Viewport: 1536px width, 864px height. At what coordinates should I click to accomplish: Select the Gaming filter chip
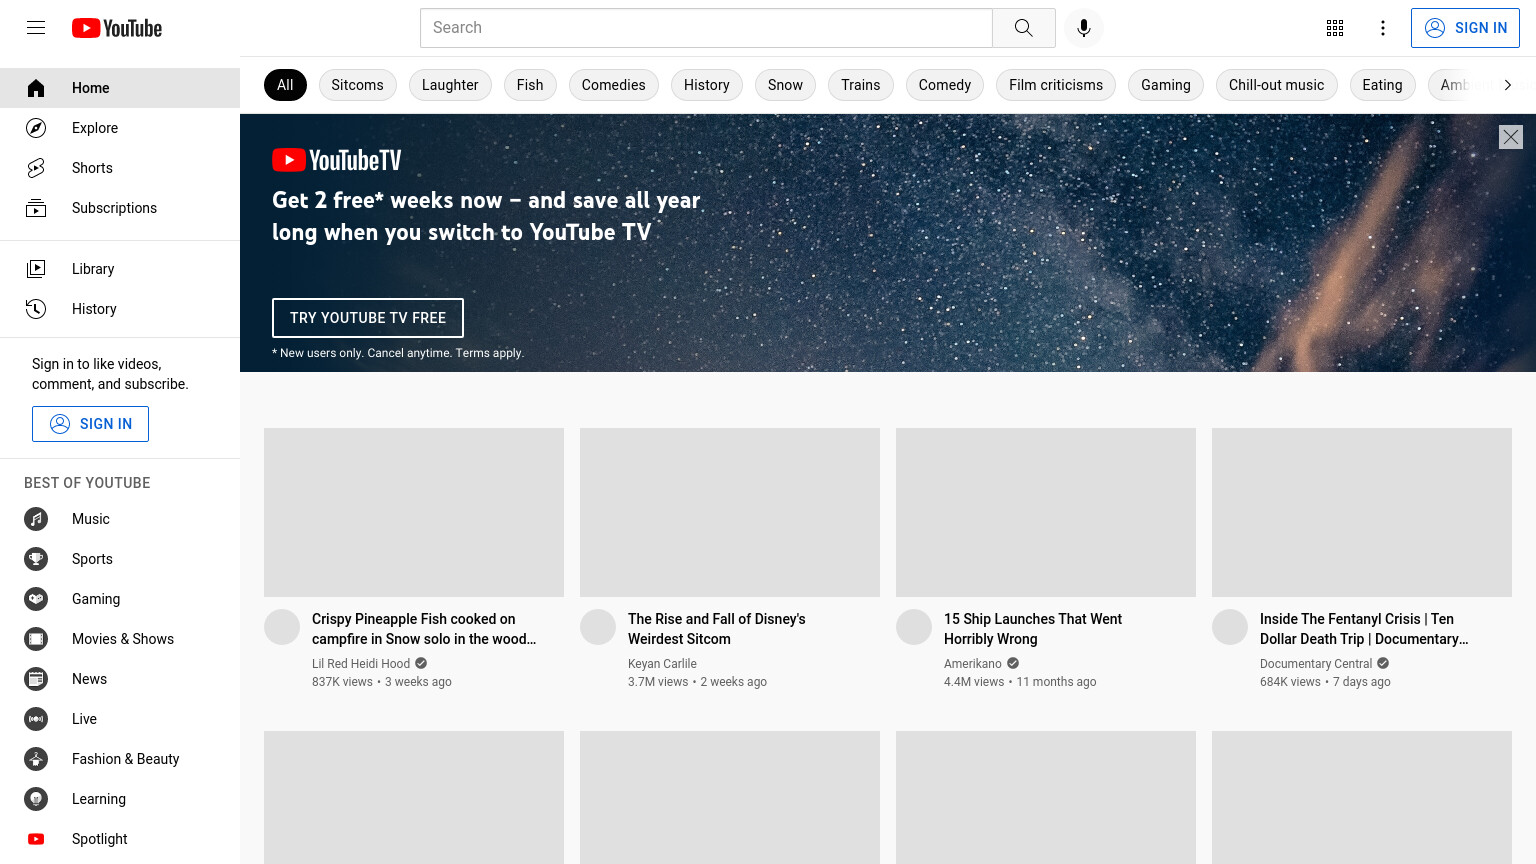(x=1166, y=85)
